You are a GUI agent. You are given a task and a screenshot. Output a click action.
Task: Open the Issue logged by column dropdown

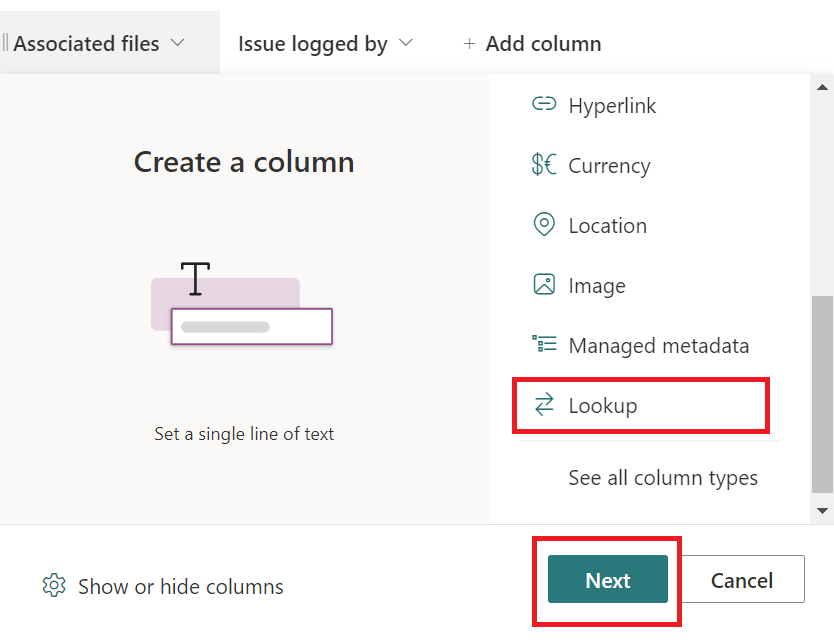(405, 44)
